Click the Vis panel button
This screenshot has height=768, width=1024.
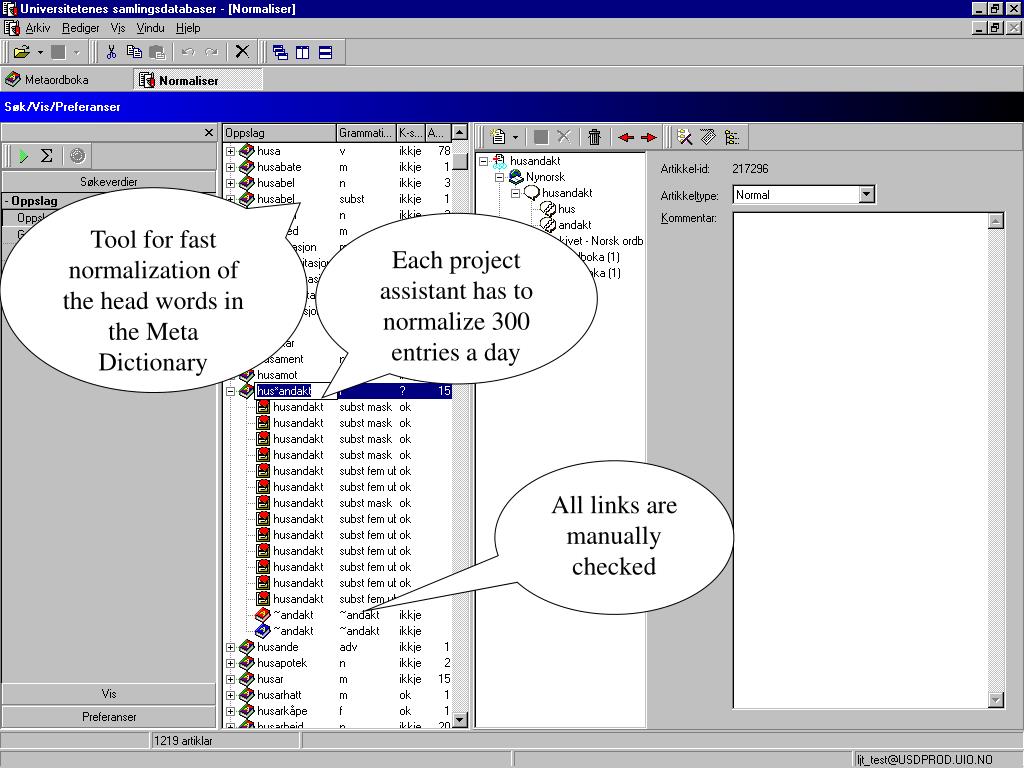[x=108, y=694]
